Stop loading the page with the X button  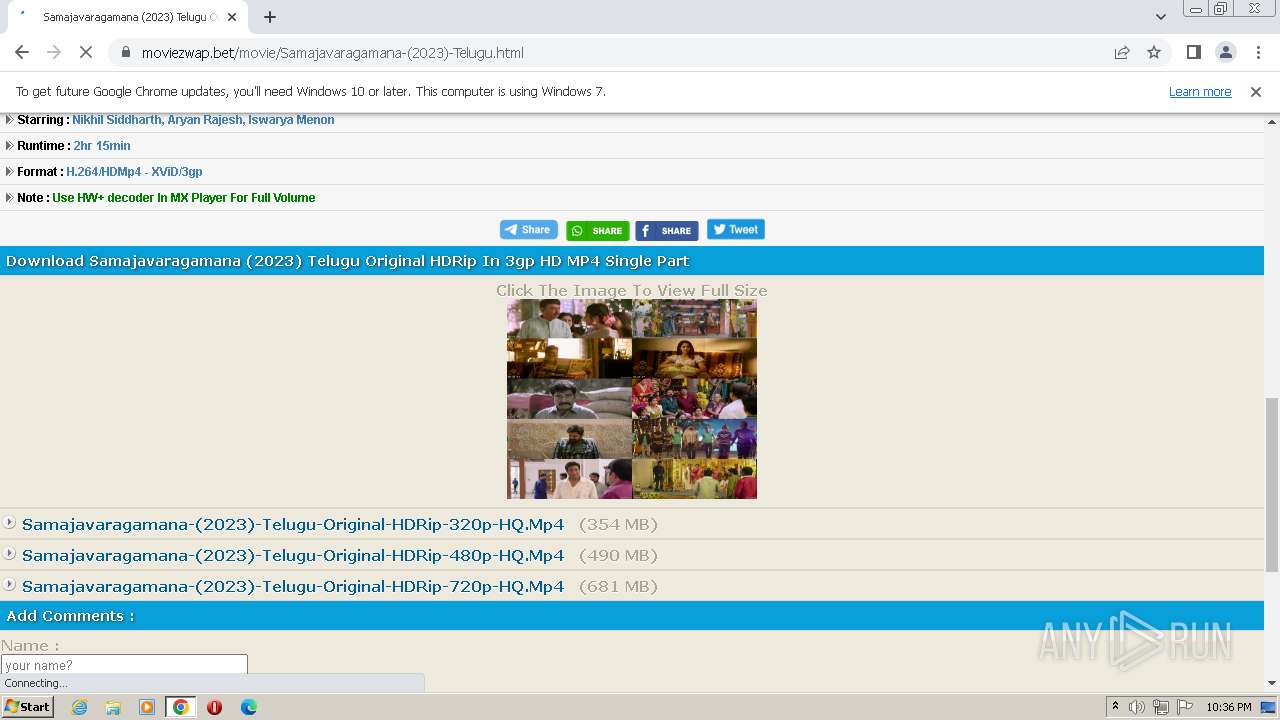point(86,52)
